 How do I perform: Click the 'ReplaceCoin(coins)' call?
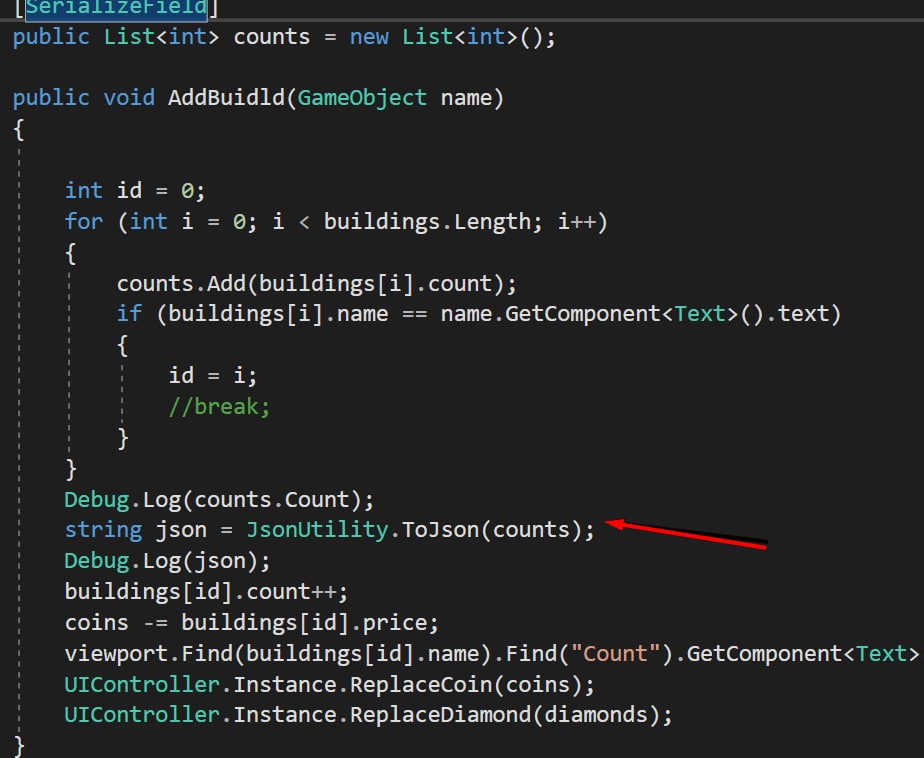[466, 685]
